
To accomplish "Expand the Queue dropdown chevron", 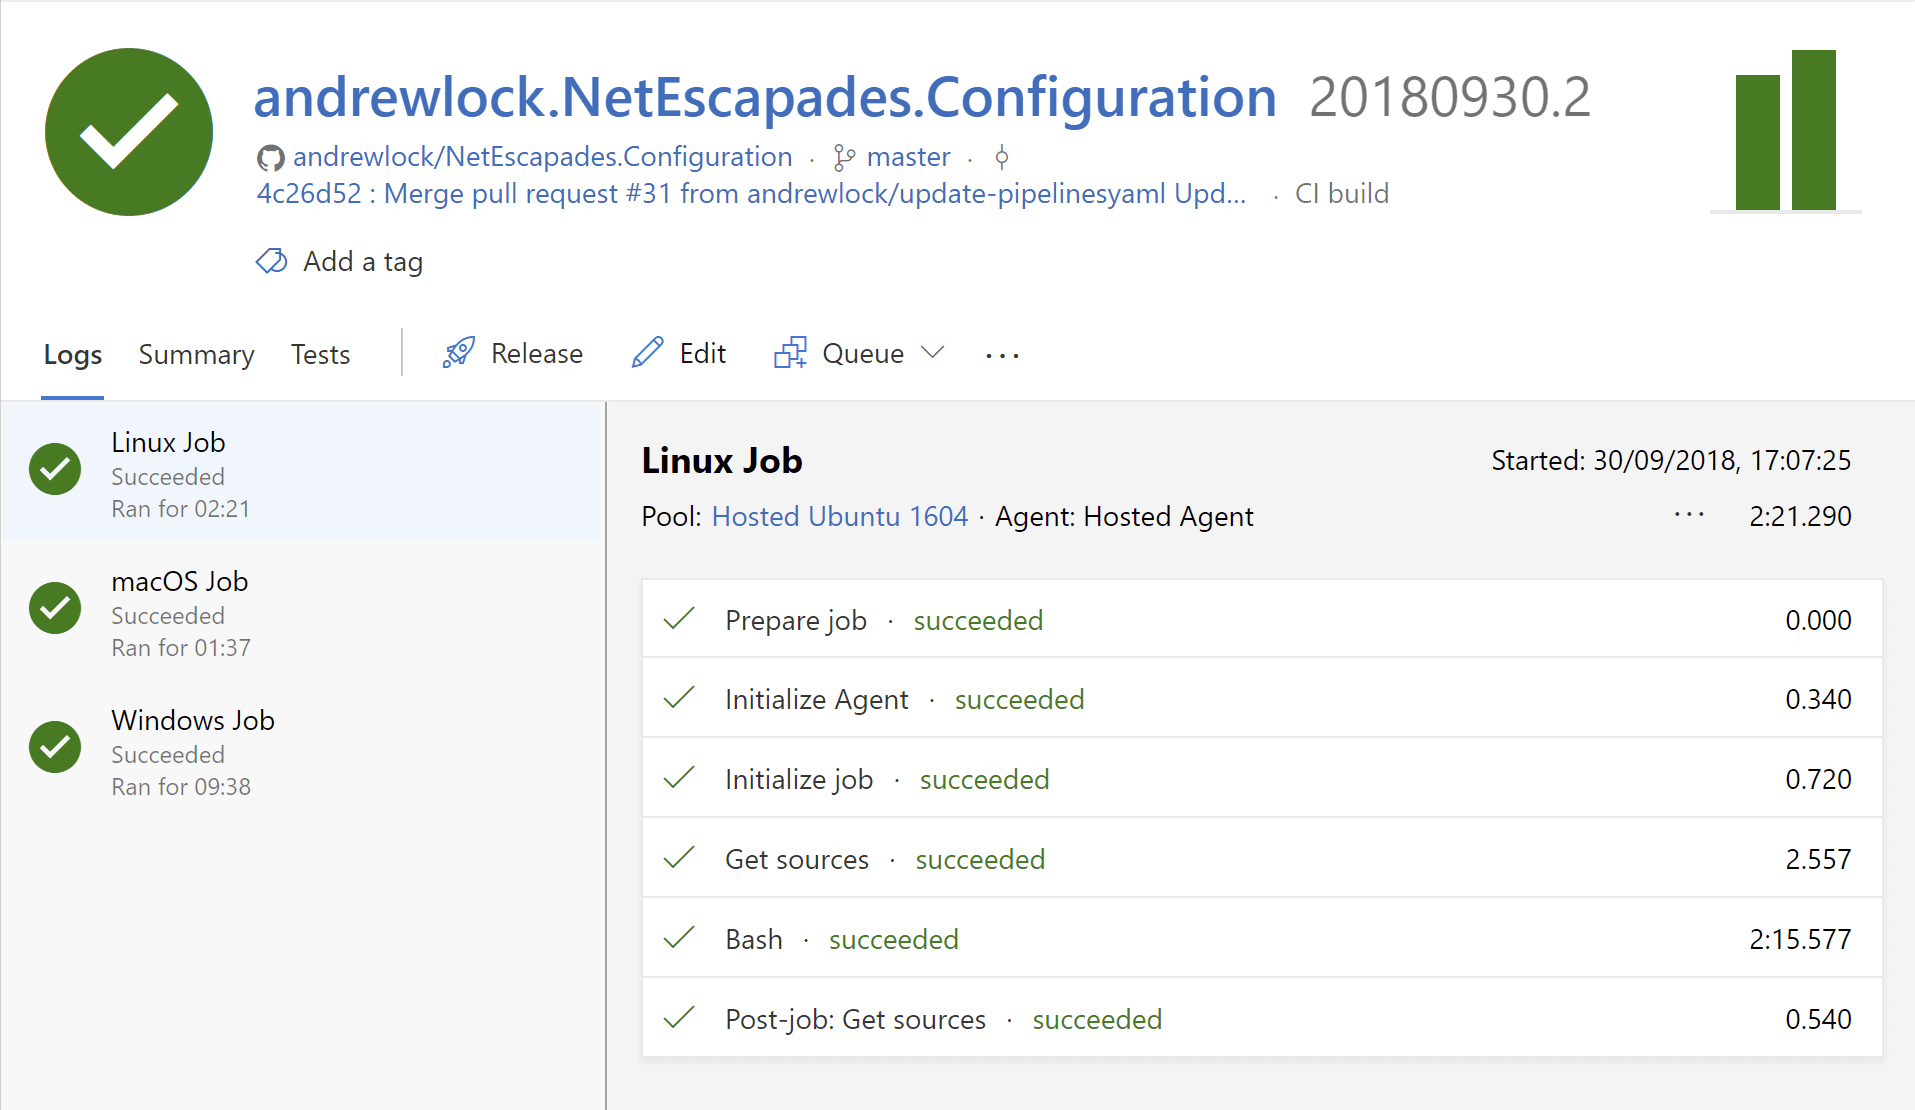I will pyautogui.click(x=932, y=353).
